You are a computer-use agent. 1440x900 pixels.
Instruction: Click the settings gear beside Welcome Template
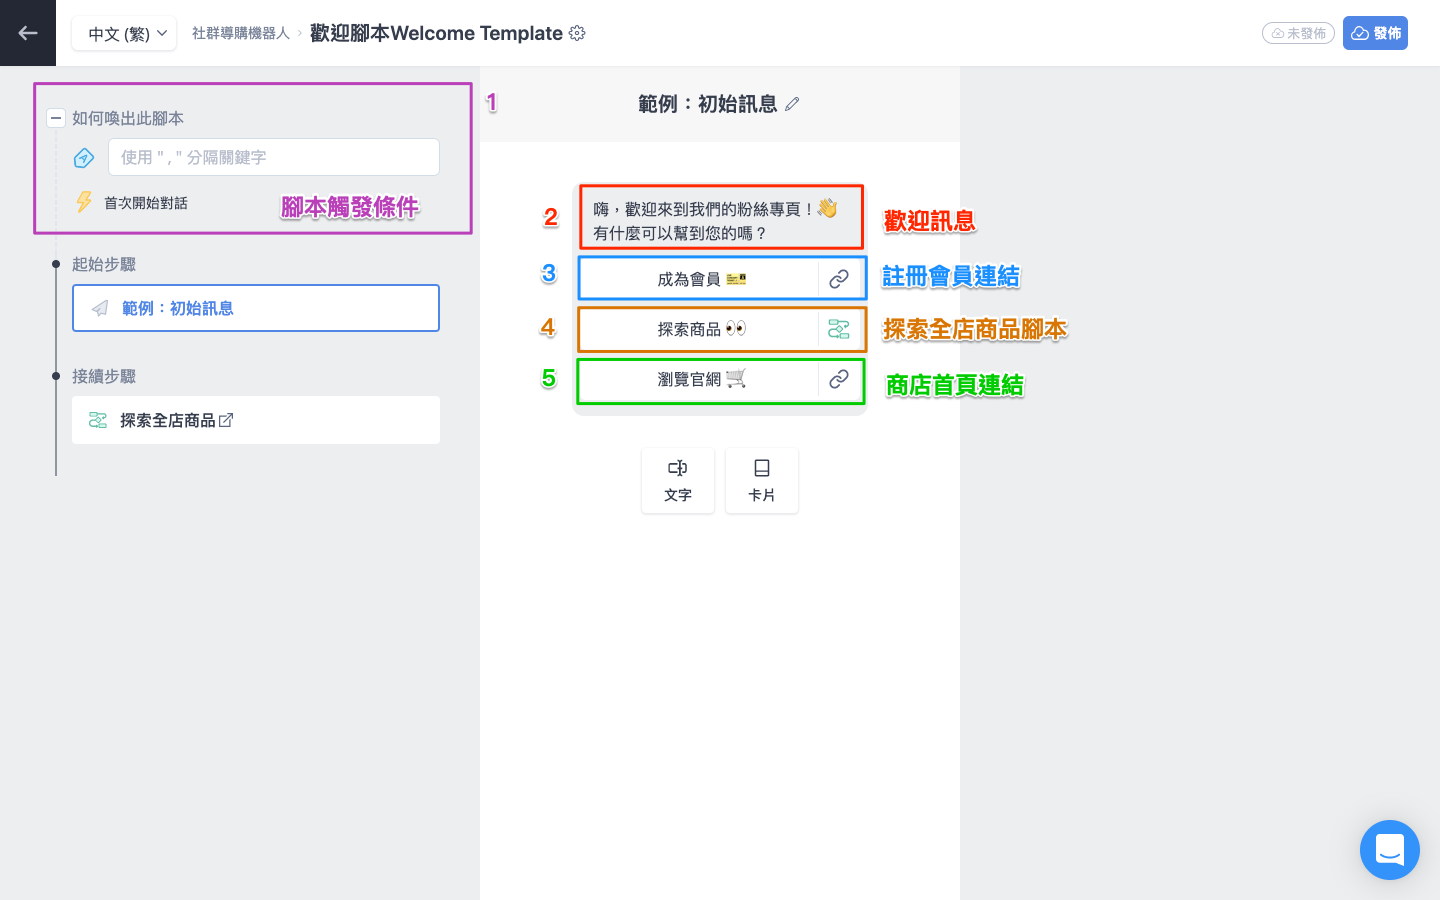click(577, 33)
